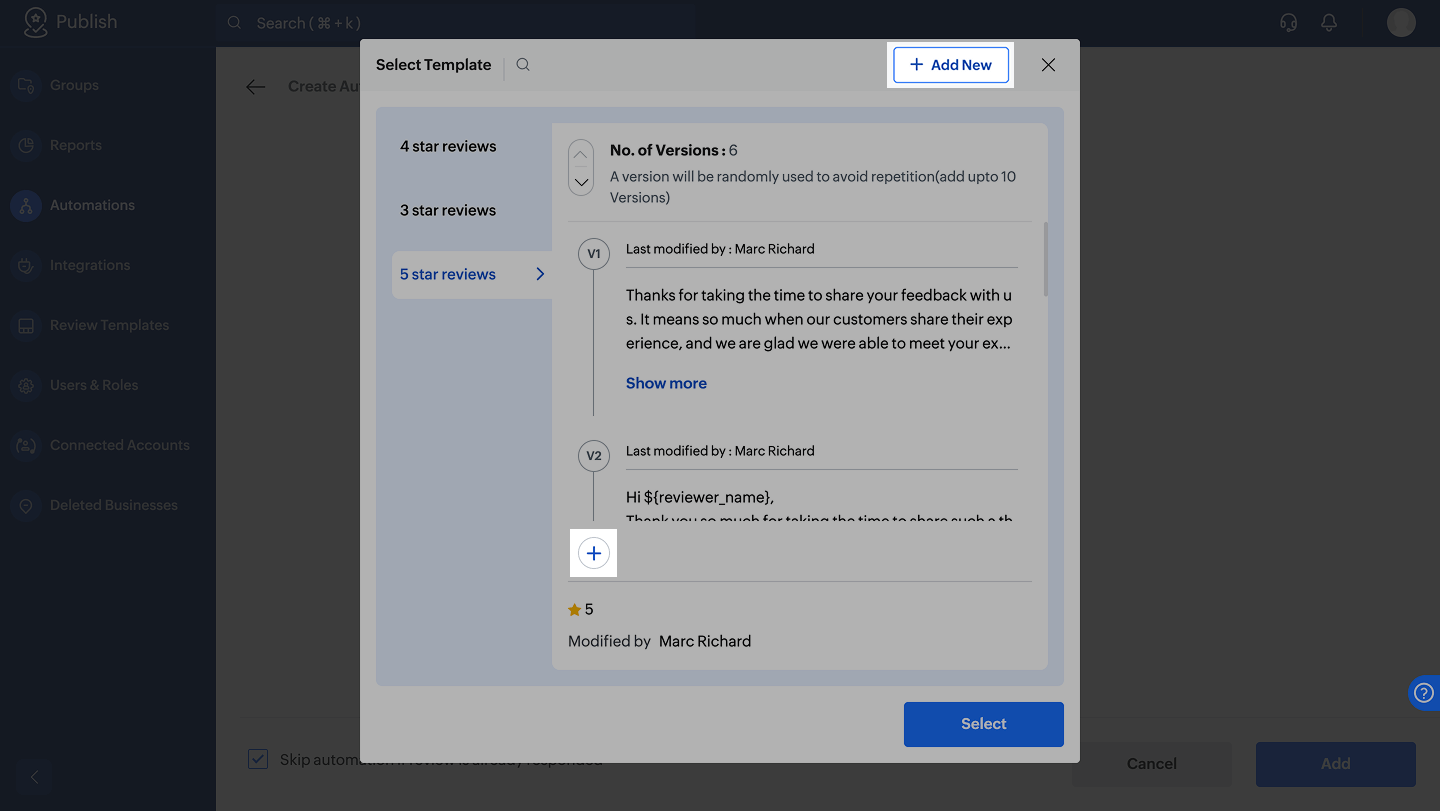Collapse the left sidebar using the arrow
This screenshot has width=1440, height=811.
pyautogui.click(x=35, y=777)
